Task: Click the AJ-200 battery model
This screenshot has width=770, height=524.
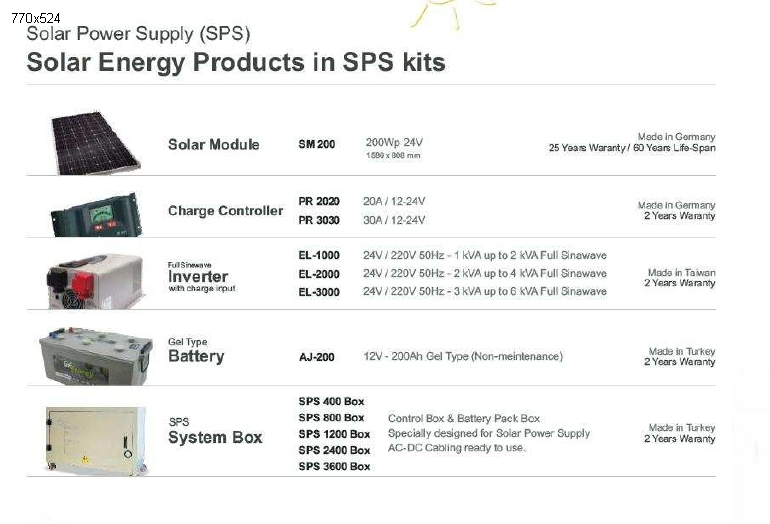Action: pos(317,357)
